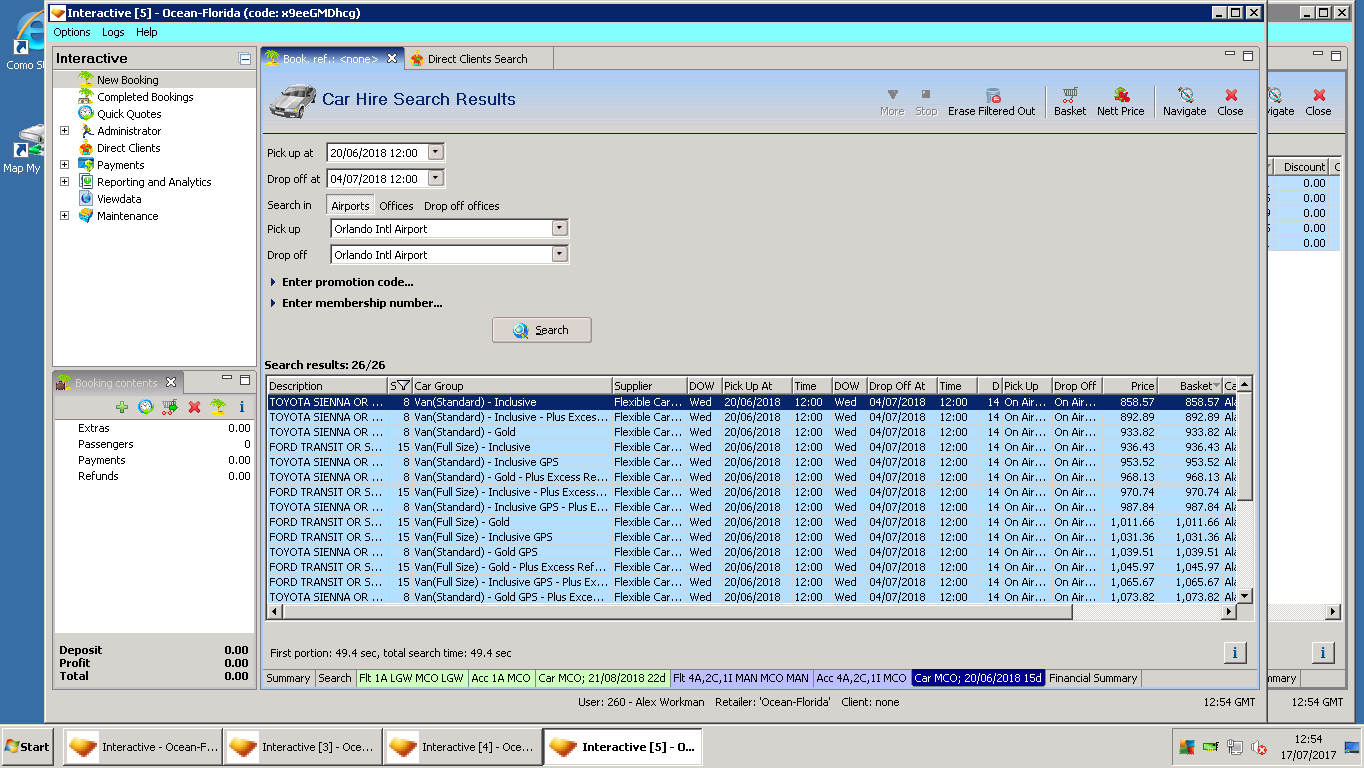The image size is (1364, 768).
Task: Click the greyed Stop icon
Action: (926, 95)
